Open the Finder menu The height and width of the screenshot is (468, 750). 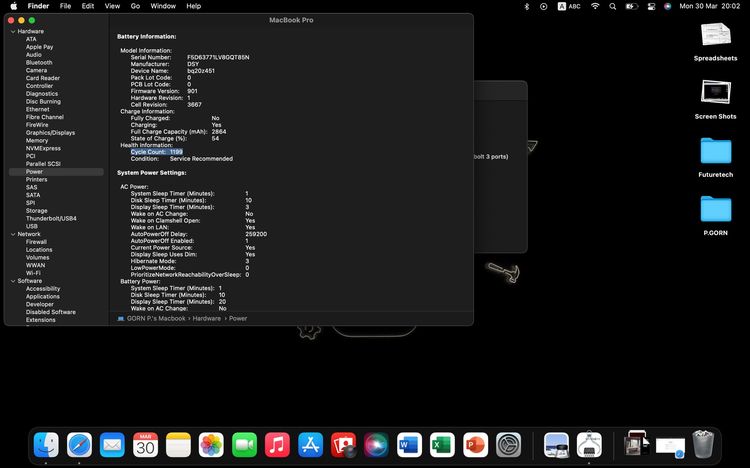click(x=38, y=6)
